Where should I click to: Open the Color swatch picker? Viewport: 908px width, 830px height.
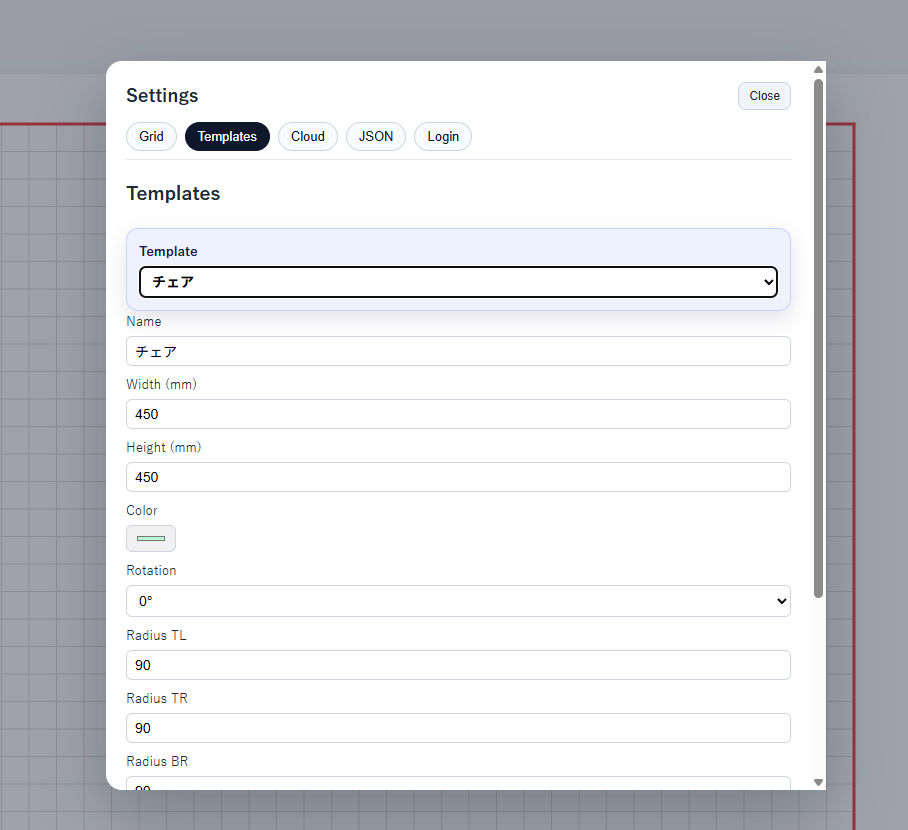[151, 539]
